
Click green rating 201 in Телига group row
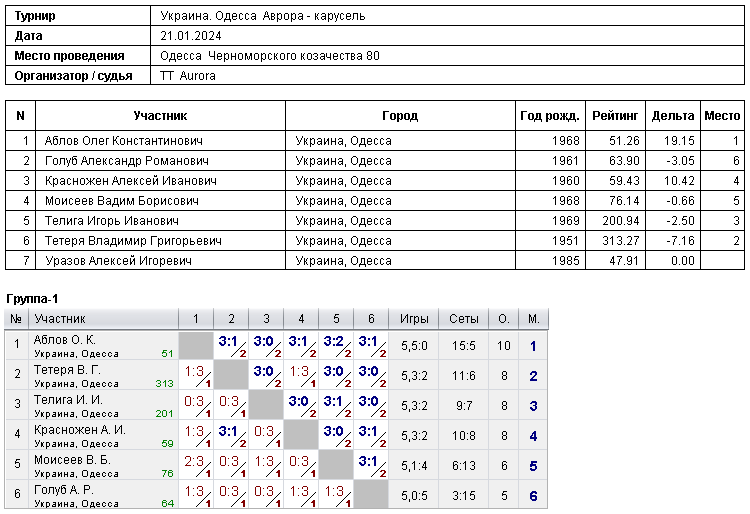(x=164, y=414)
